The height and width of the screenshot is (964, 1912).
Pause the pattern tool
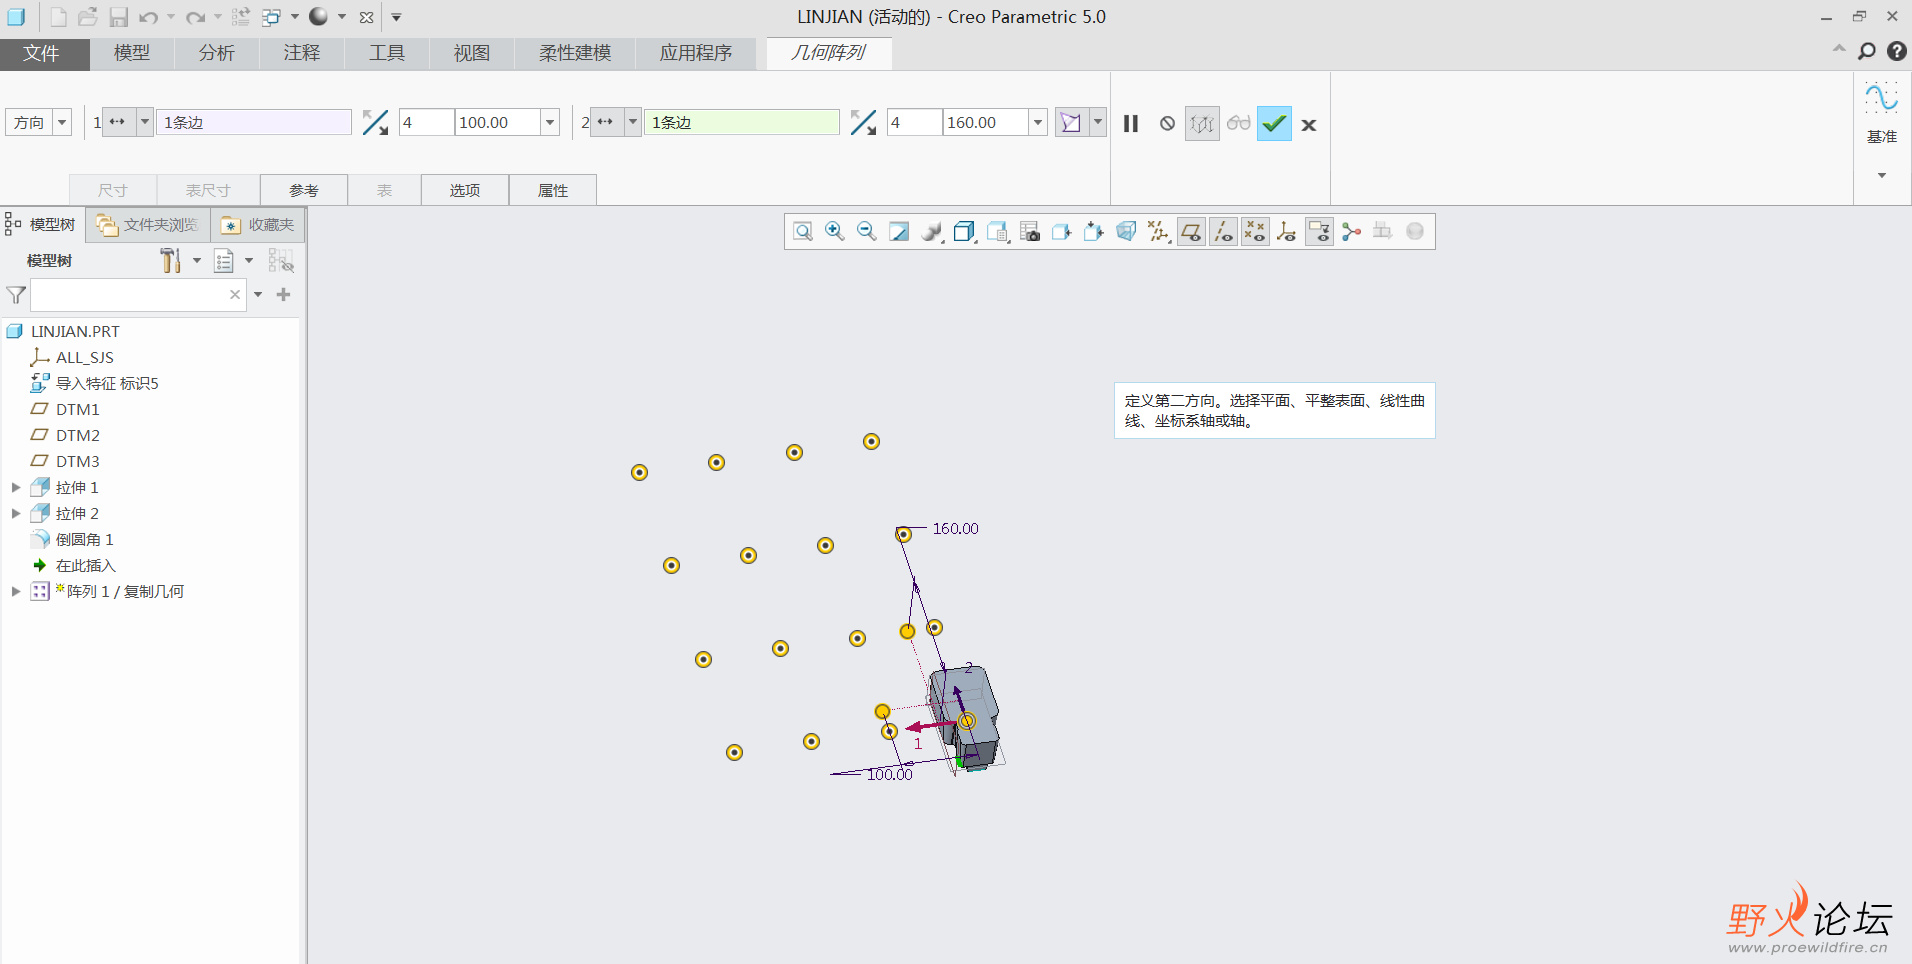pos(1131,124)
